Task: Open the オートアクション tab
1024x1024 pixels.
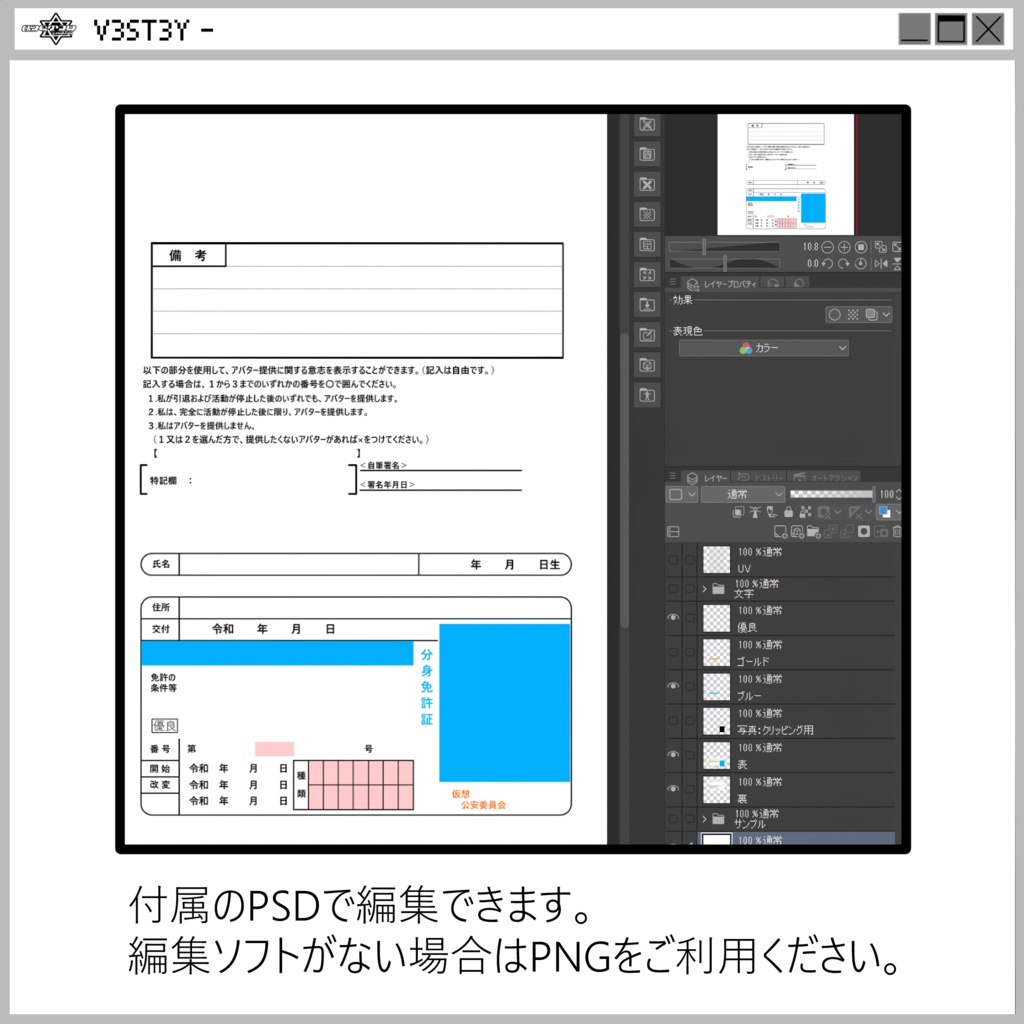Action: tap(830, 477)
